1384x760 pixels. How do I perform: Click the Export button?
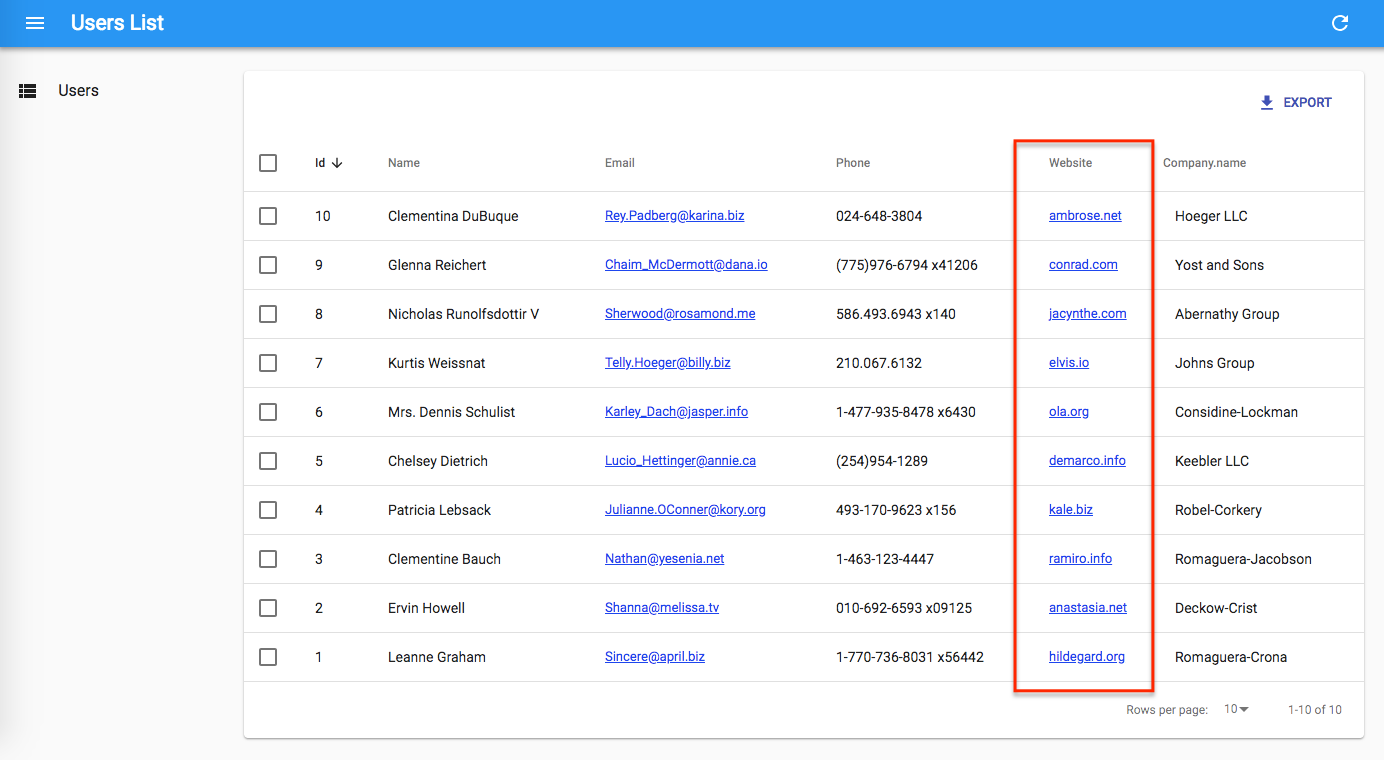point(1295,102)
